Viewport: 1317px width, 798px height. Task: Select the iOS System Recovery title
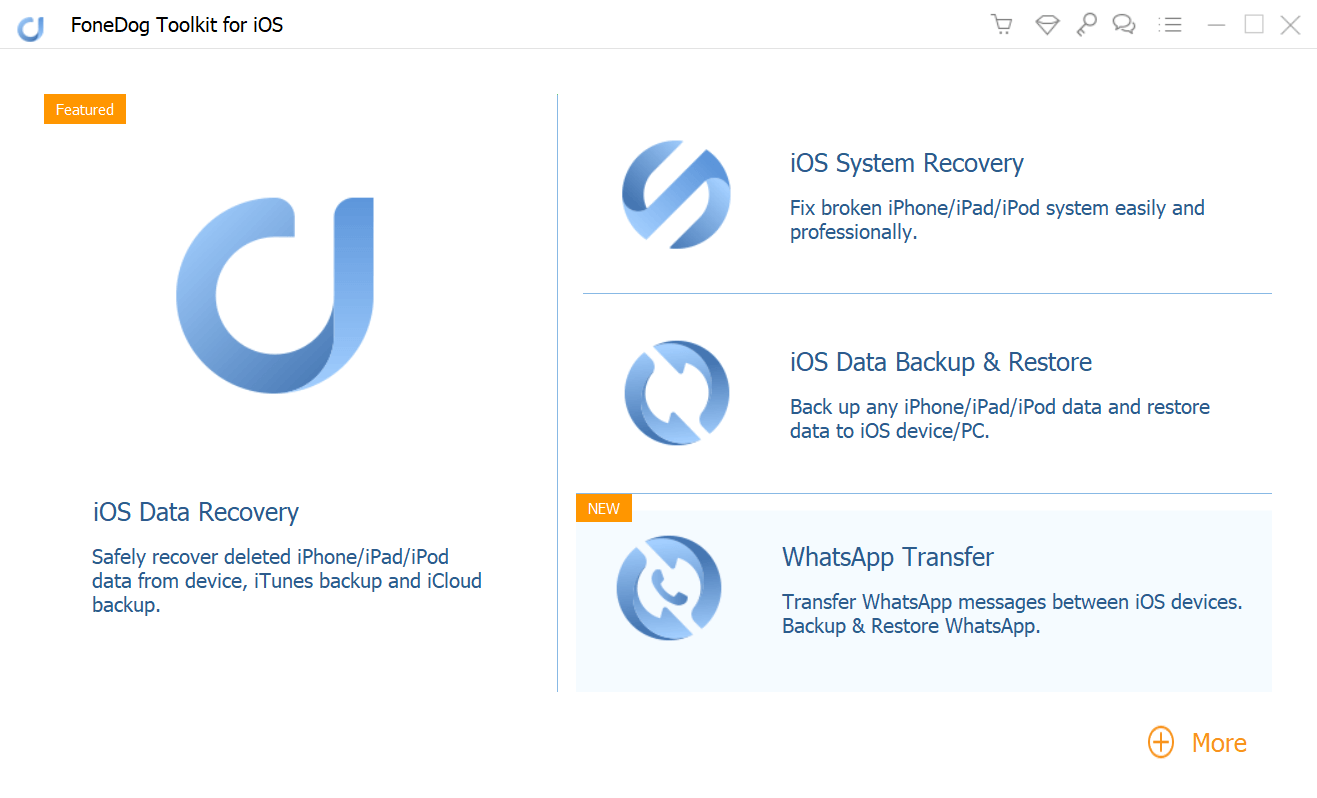click(x=907, y=163)
